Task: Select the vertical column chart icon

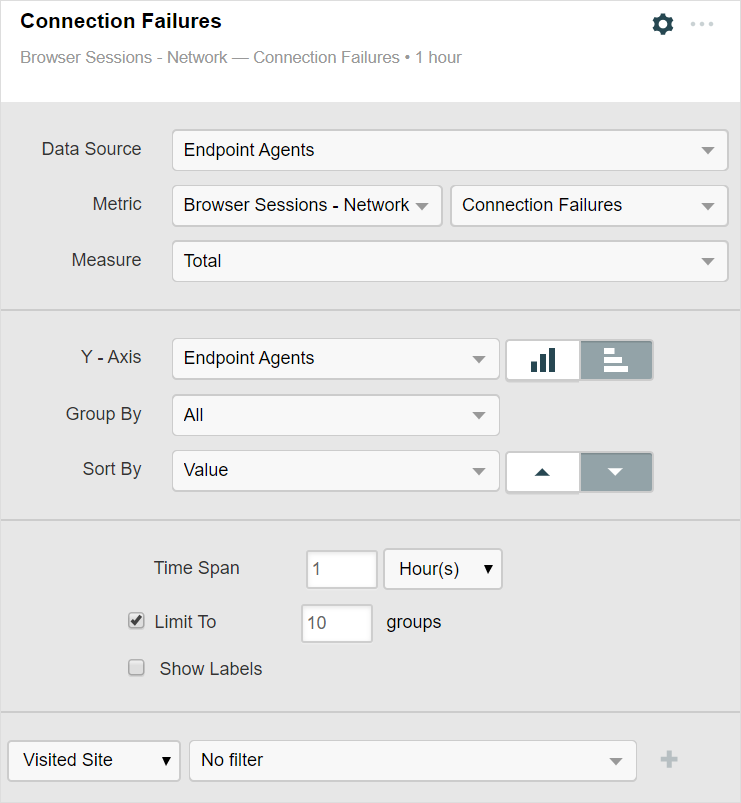Action: 543,359
